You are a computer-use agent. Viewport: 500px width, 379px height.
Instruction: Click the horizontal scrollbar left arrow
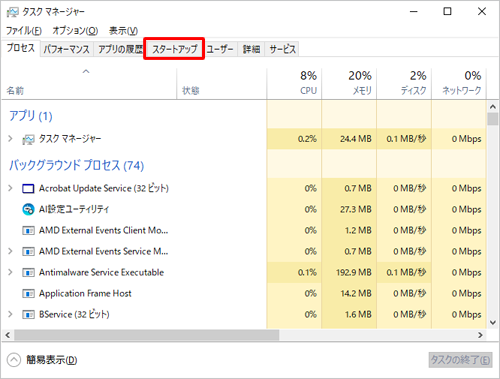pos(8,335)
